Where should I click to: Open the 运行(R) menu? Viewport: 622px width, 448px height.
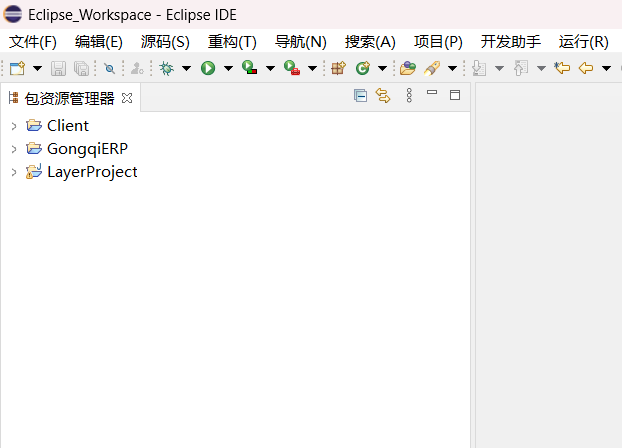(584, 42)
